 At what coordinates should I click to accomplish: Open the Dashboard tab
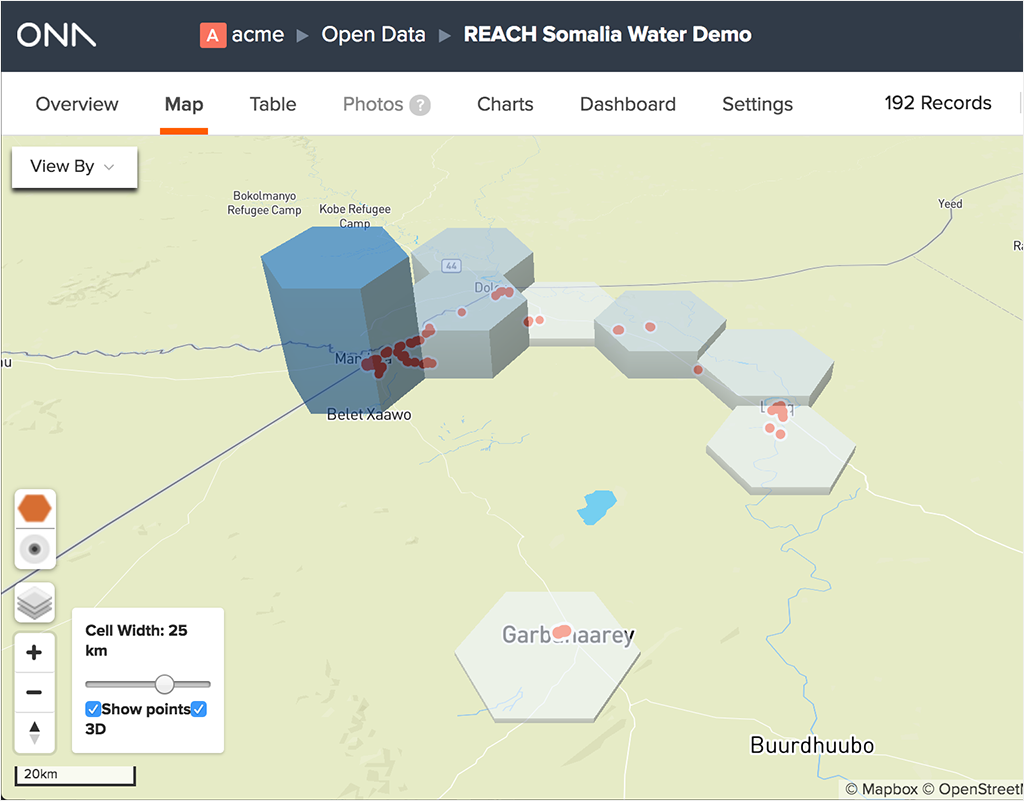pos(628,104)
